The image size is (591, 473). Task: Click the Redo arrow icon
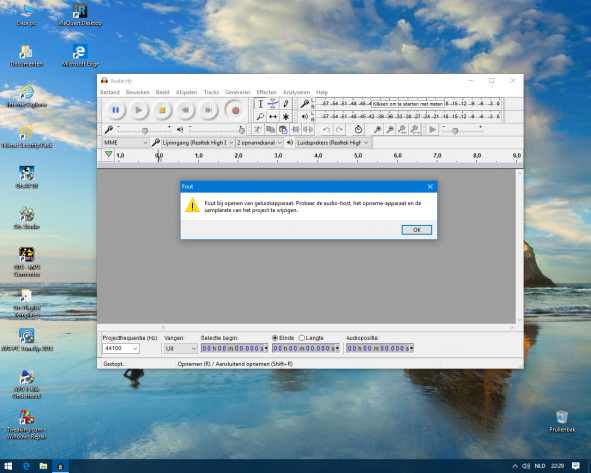click(339, 130)
